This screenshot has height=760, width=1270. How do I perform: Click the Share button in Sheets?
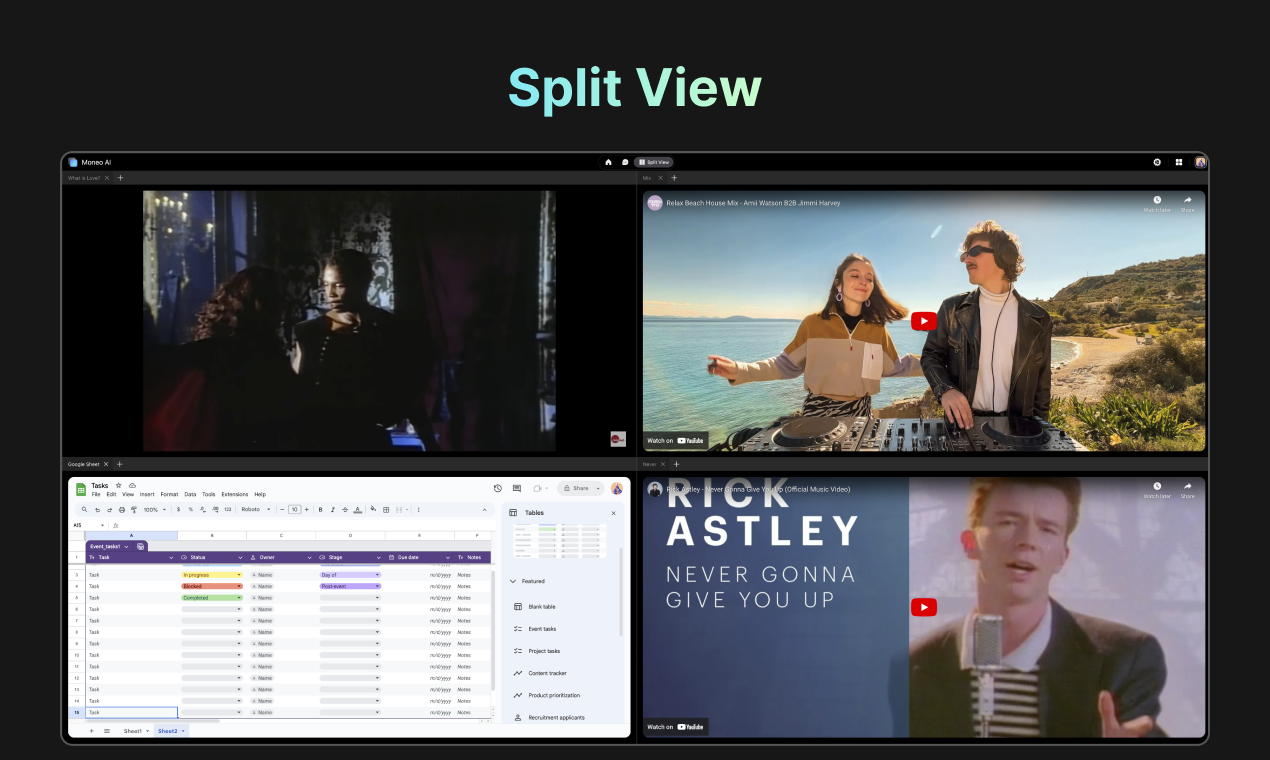pos(577,488)
